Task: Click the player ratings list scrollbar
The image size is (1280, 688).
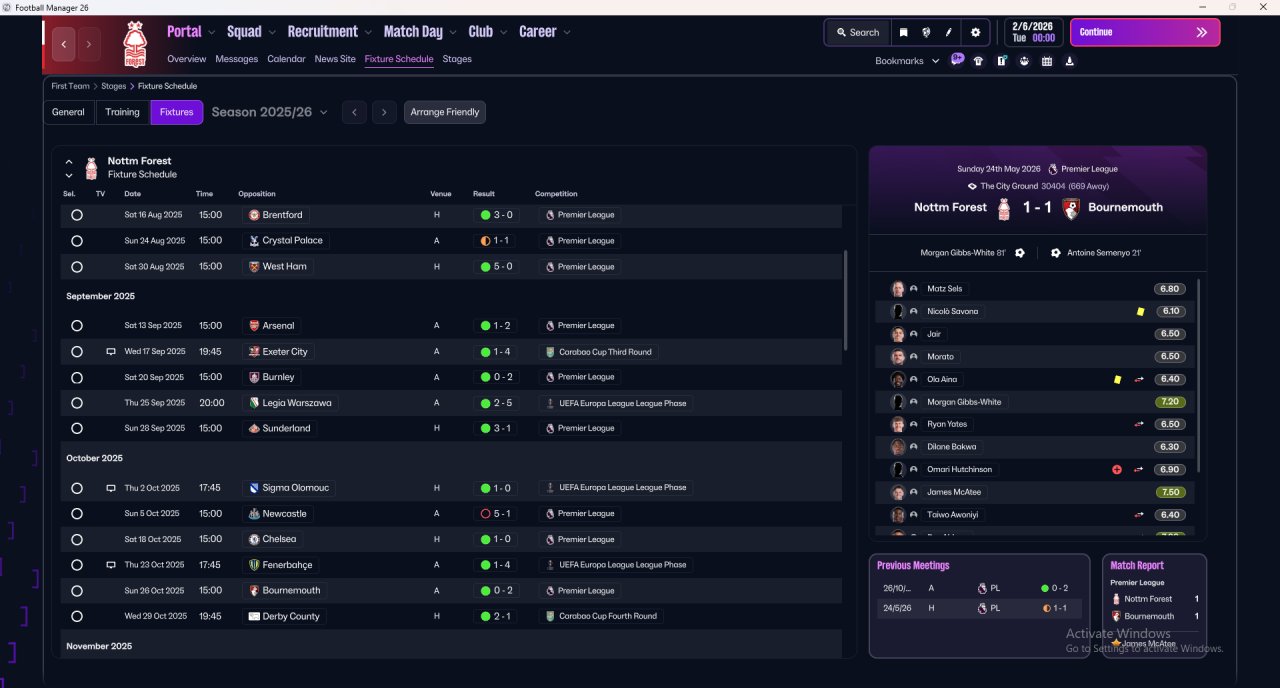Action: pyautogui.click(x=1198, y=375)
